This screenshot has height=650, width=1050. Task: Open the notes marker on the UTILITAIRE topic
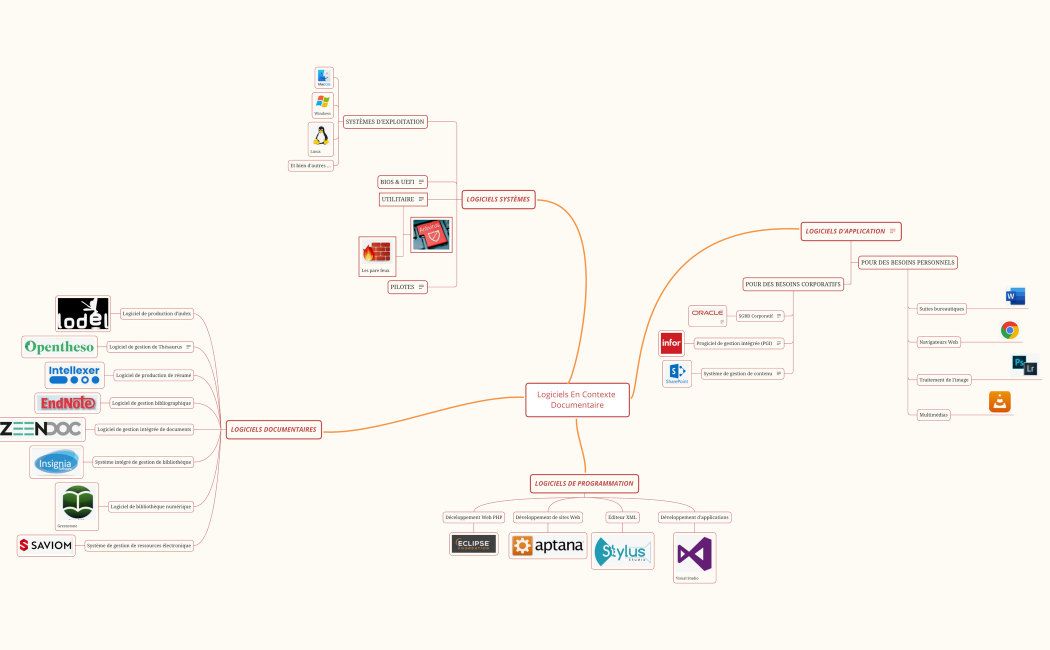click(421, 199)
